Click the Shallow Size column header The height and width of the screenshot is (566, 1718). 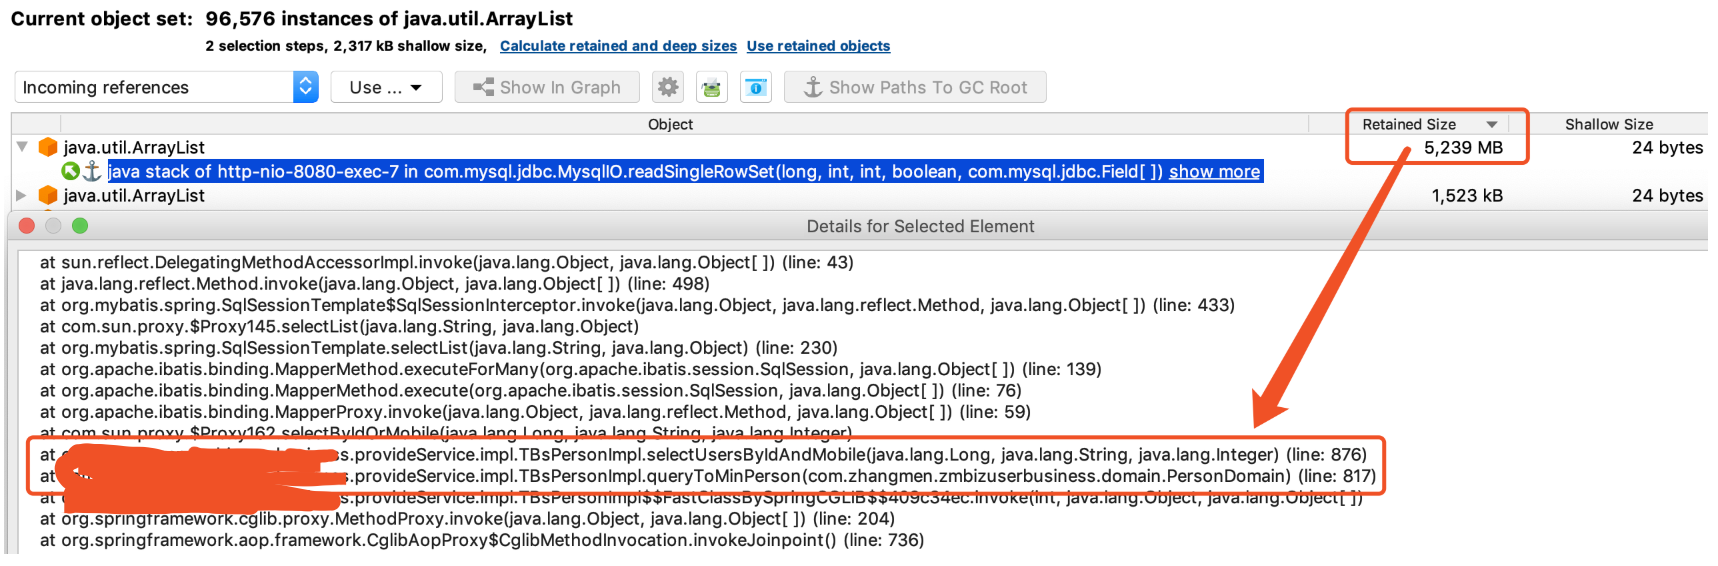[x=1608, y=124]
